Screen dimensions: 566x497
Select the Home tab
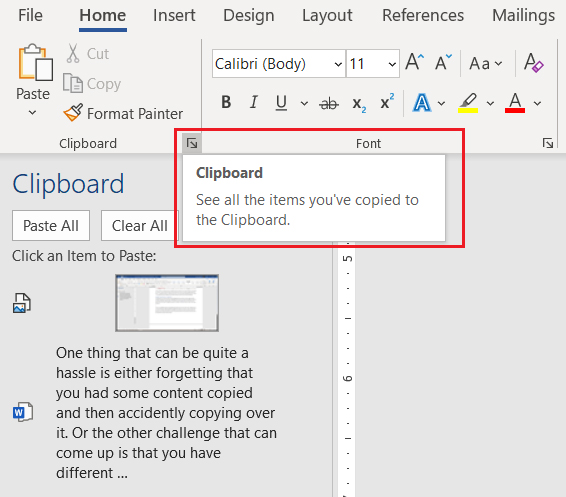pos(103,16)
